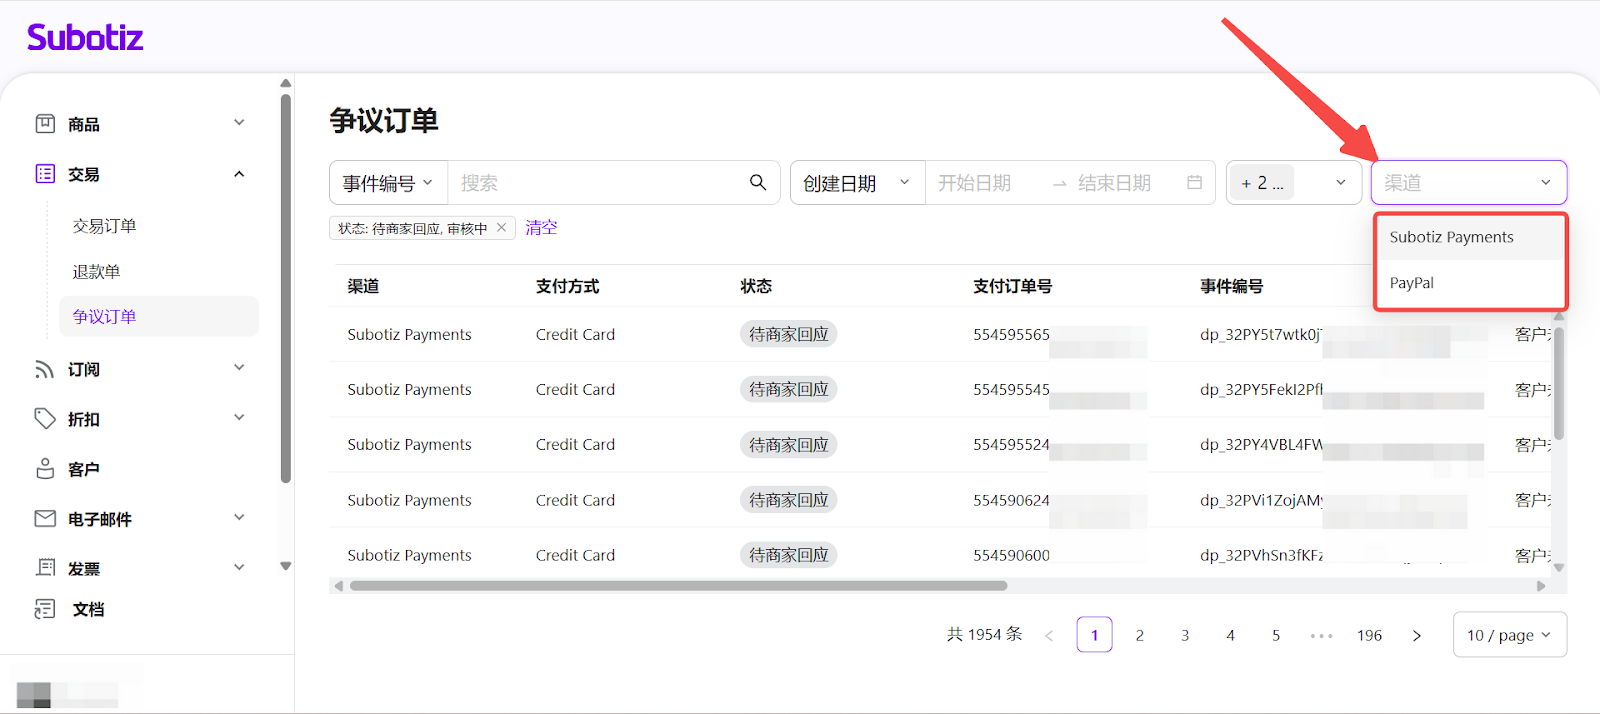Select PayPal in channel dropdown

[1412, 283]
